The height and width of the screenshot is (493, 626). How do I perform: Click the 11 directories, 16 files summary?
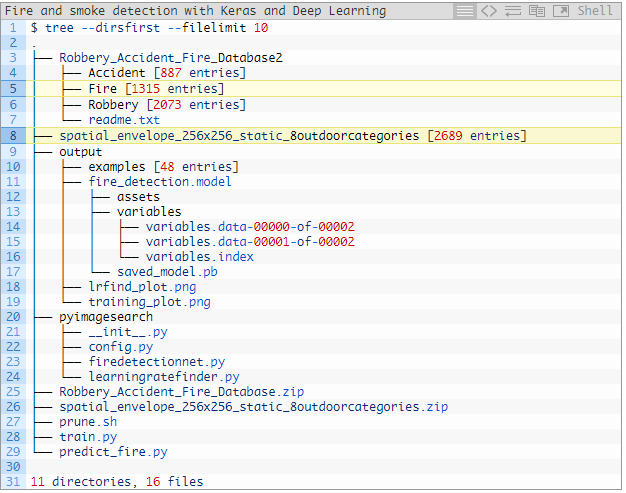[x=117, y=482]
